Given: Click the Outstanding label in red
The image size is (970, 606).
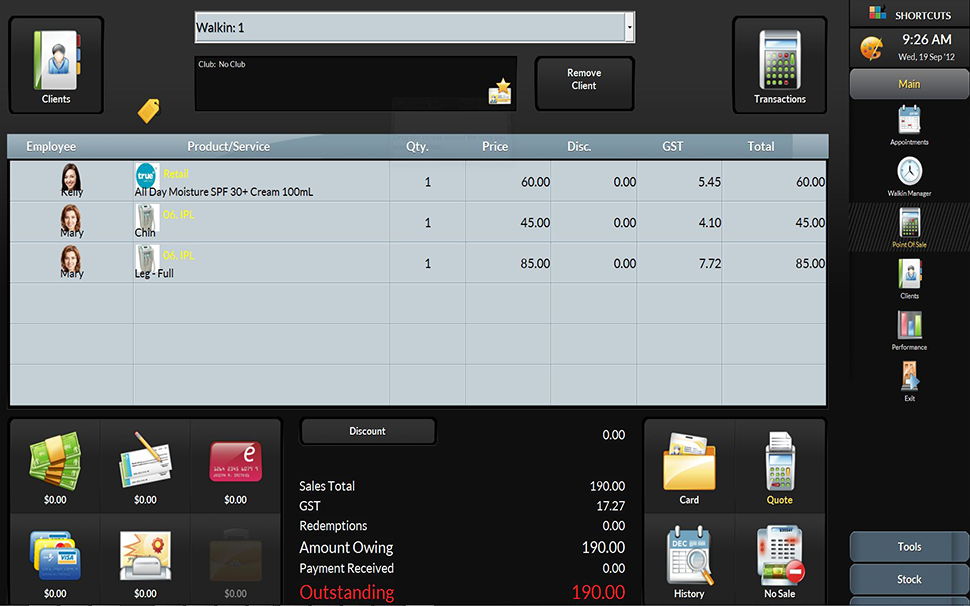Looking at the screenshot, I should [347, 592].
